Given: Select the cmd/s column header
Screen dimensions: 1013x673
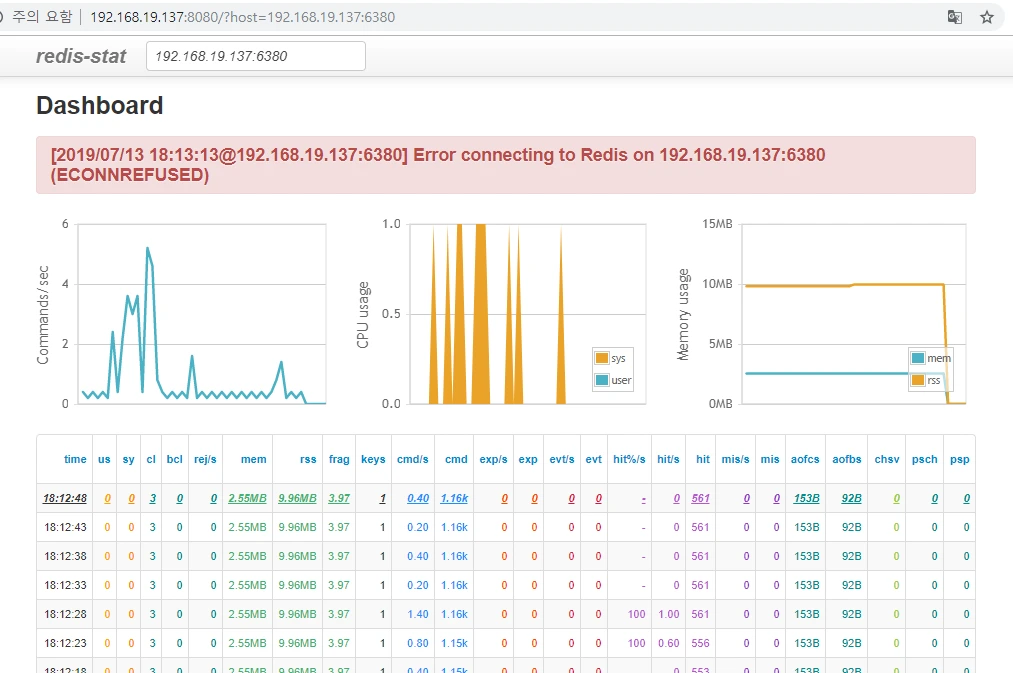Looking at the screenshot, I should click(x=412, y=459).
